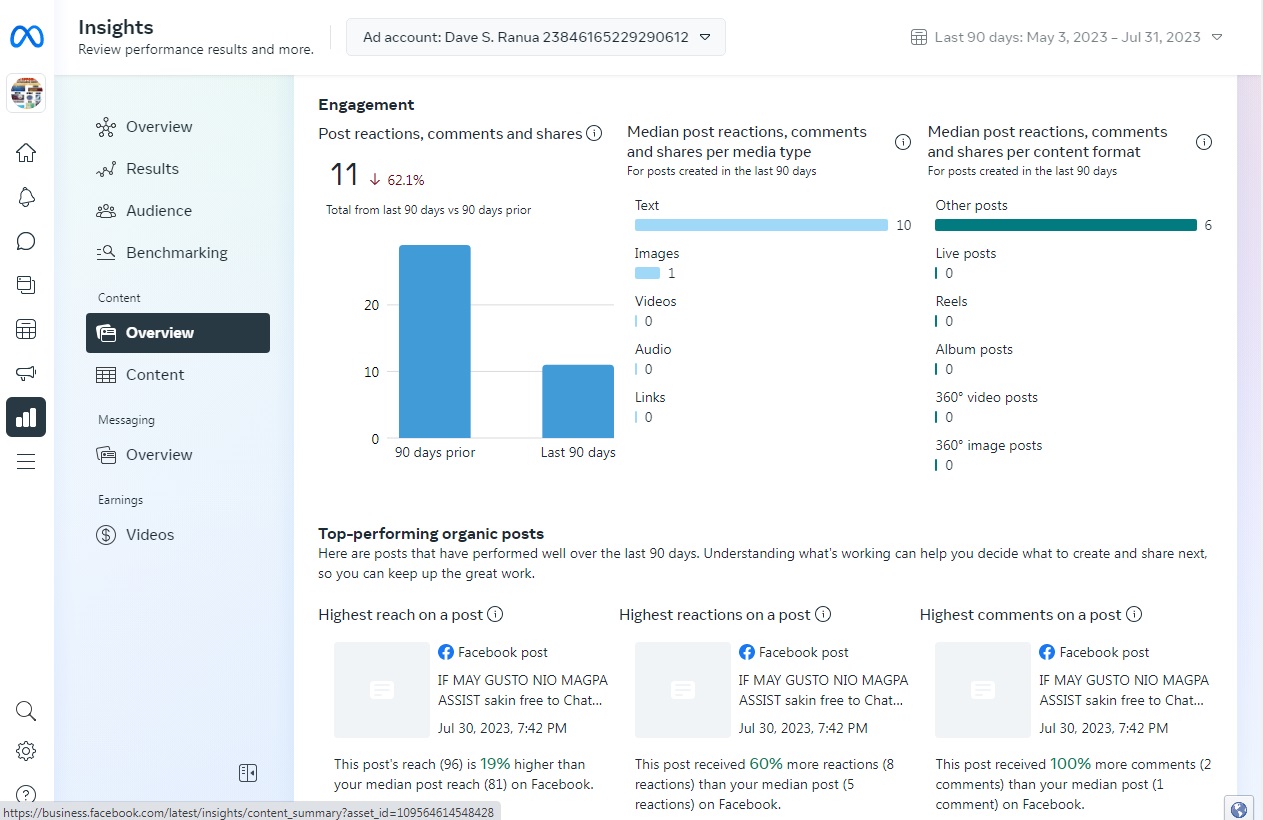The image size is (1263, 820).
Task: Open the Earnings Videos link
Action: (149, 535)
